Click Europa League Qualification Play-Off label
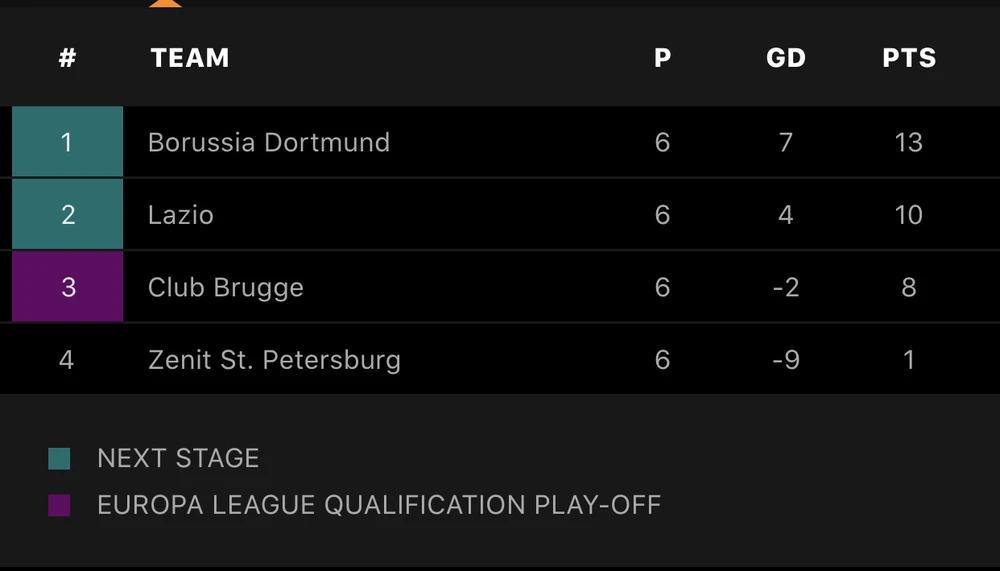The image size is (1000, 571). click(379, 505)
